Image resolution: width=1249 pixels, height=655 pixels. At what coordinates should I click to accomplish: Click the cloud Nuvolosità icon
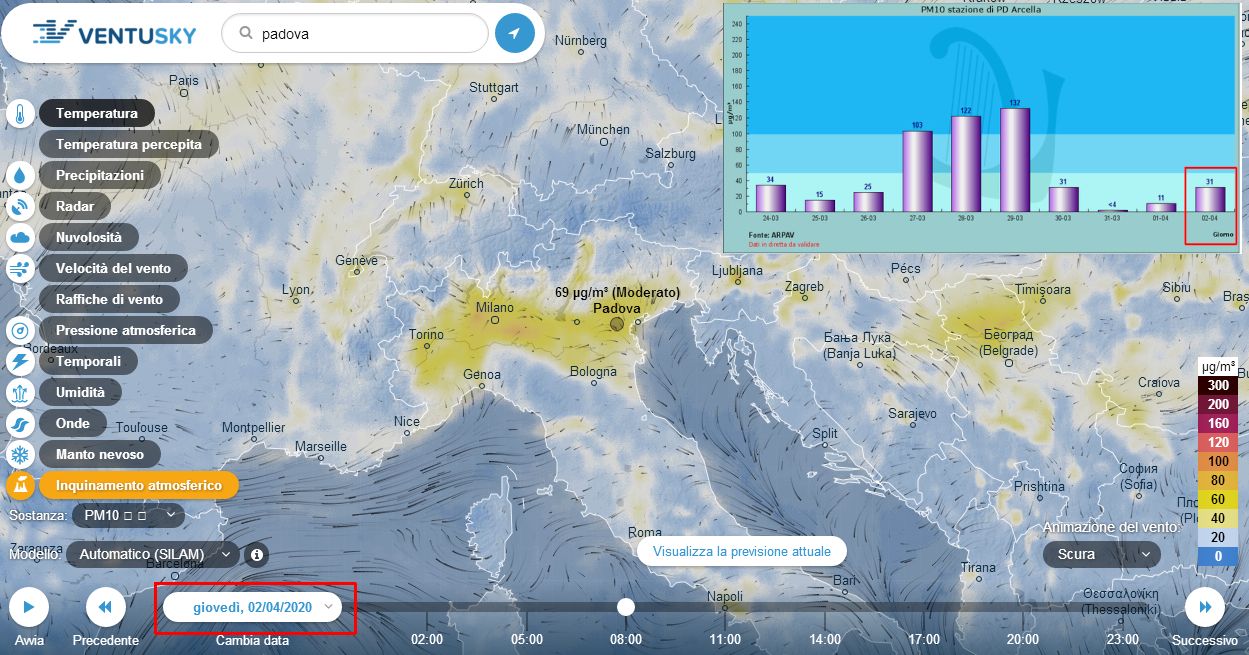click(20, 238)
